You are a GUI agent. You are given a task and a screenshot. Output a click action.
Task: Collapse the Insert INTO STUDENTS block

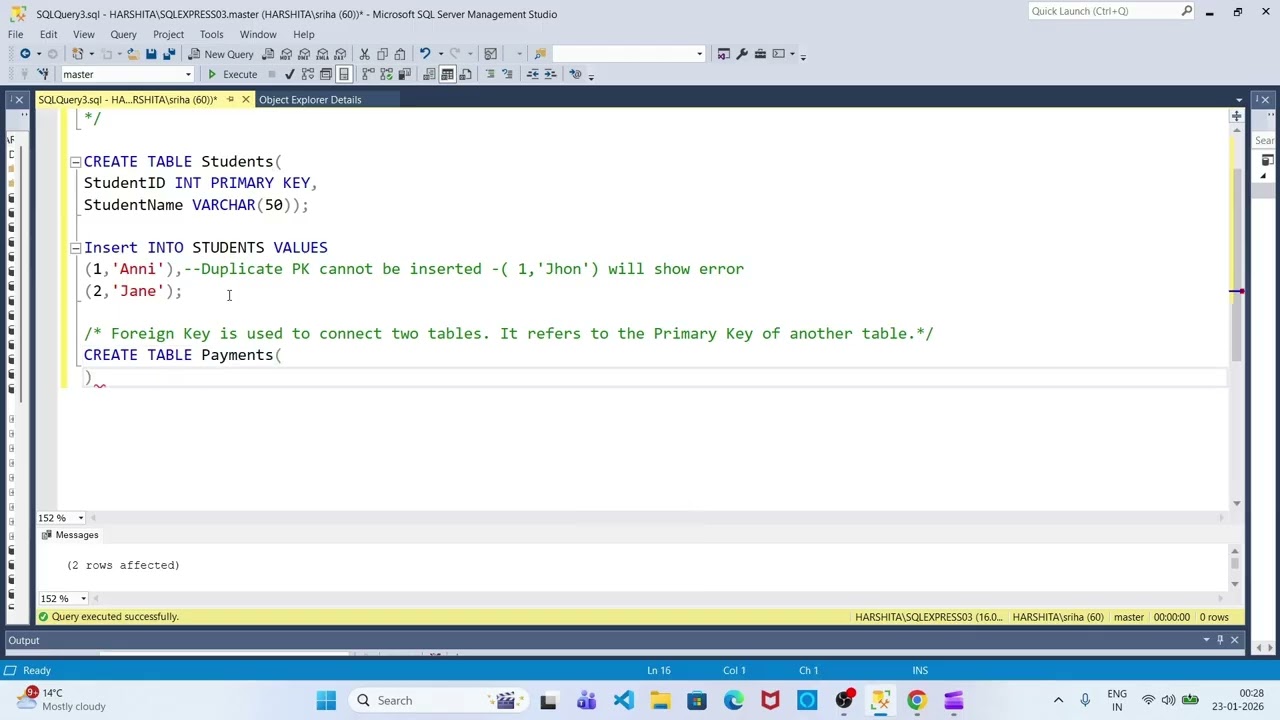75,248
